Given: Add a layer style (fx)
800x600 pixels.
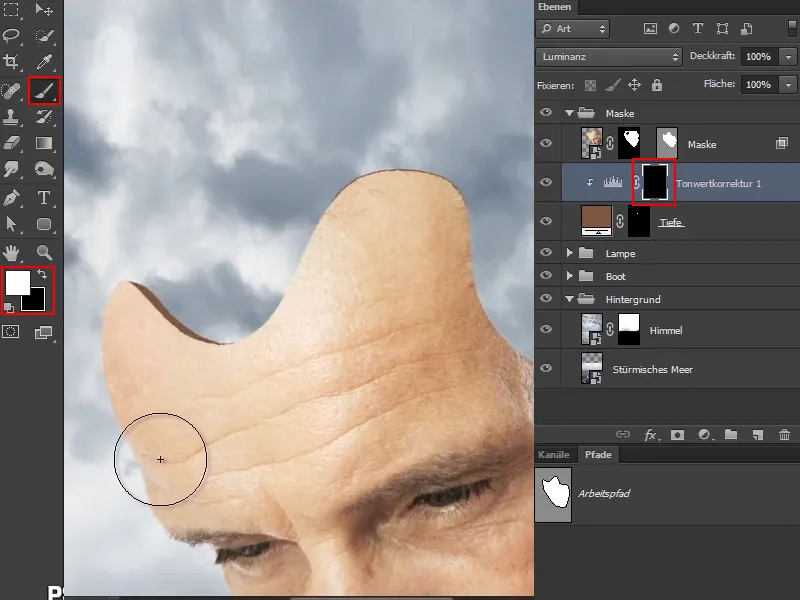Looking at the screenshot, I should 651,435.
